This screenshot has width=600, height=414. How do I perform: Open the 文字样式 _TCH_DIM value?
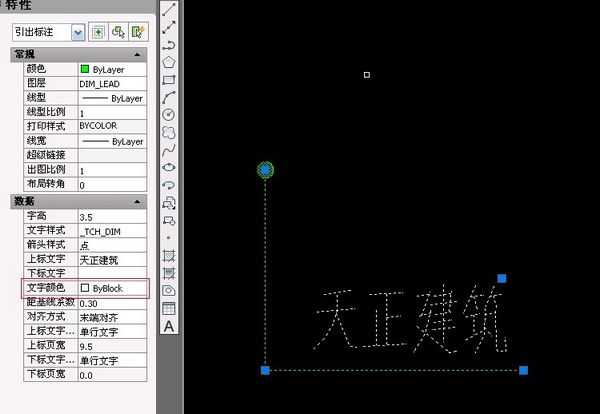pyautogui.click(x=112, y=231)
